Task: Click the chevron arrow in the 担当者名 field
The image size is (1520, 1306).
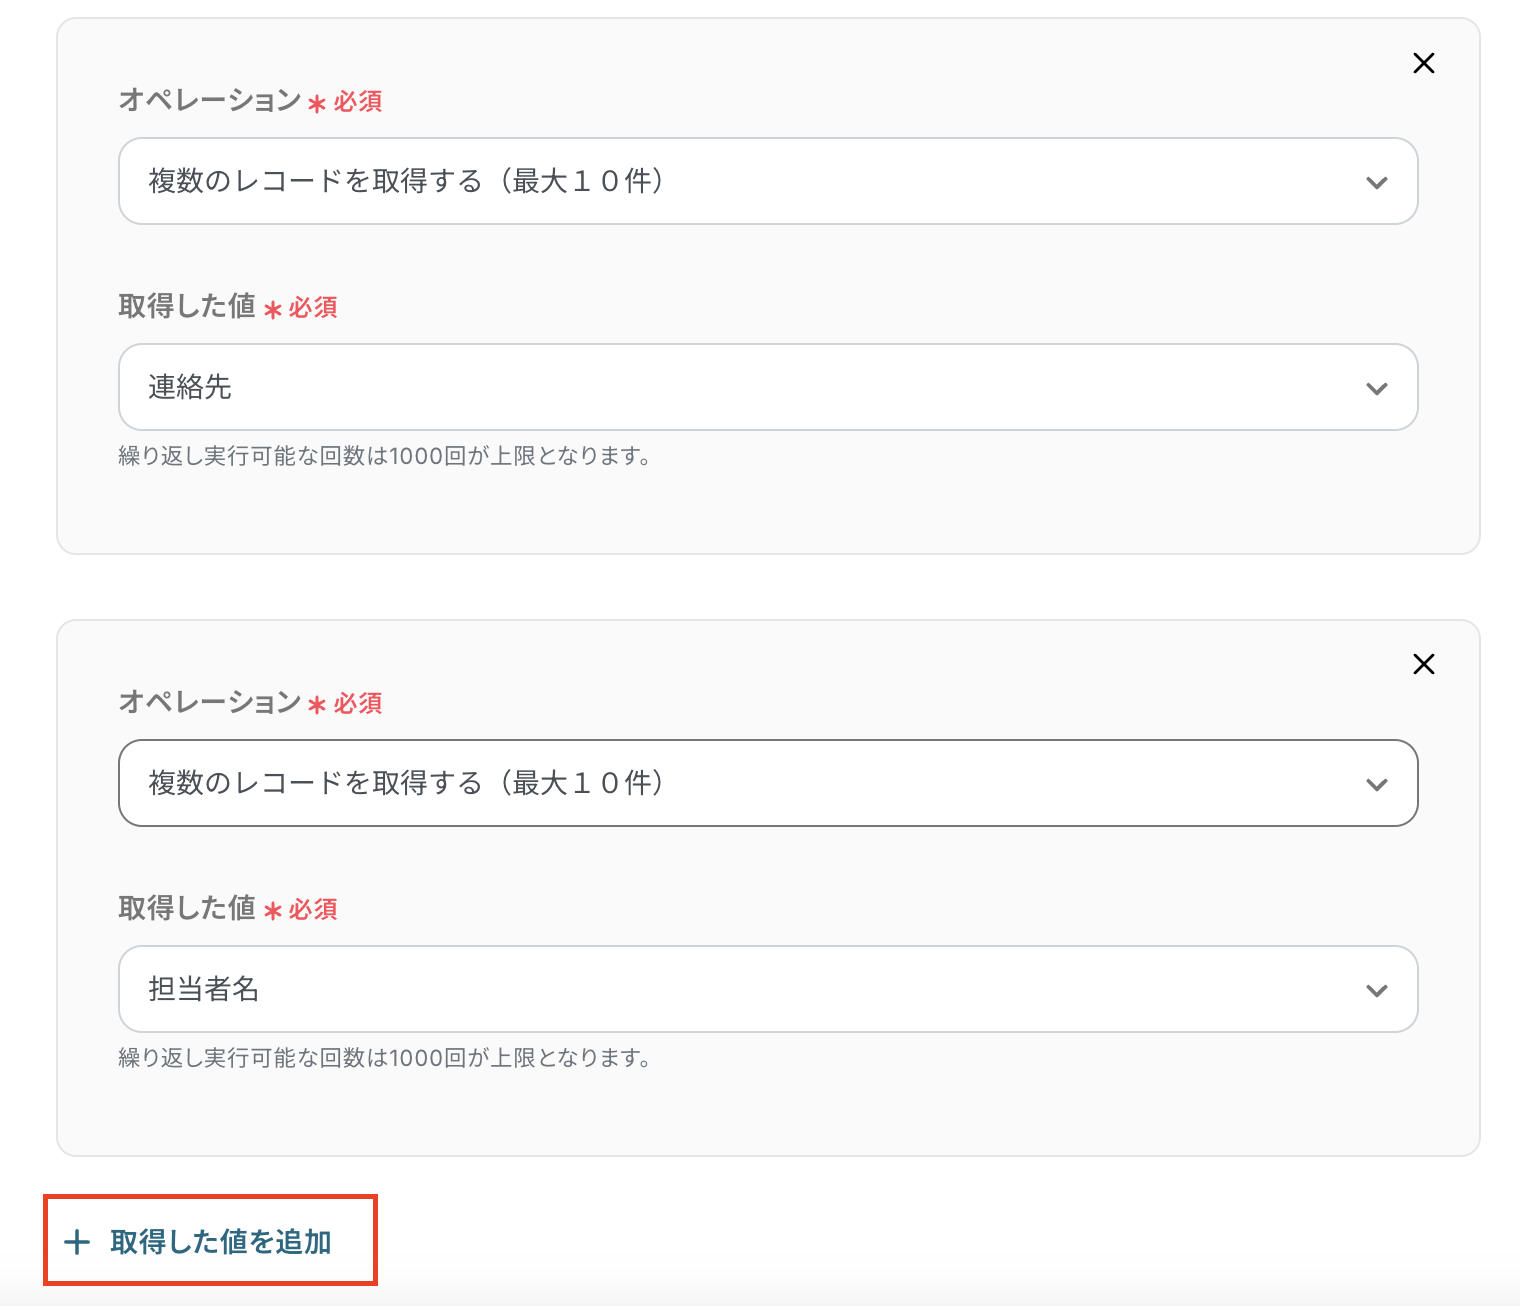Action: [1376, 990]
